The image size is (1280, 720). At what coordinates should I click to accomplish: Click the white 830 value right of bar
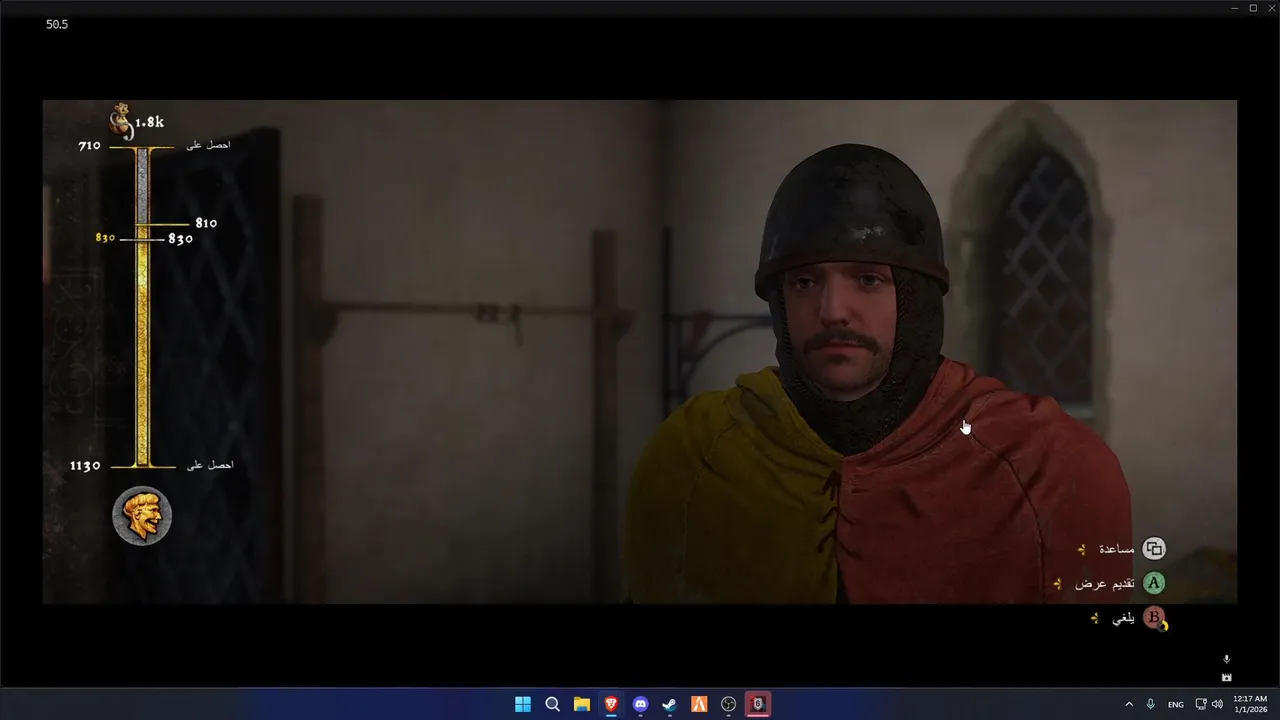180,239
